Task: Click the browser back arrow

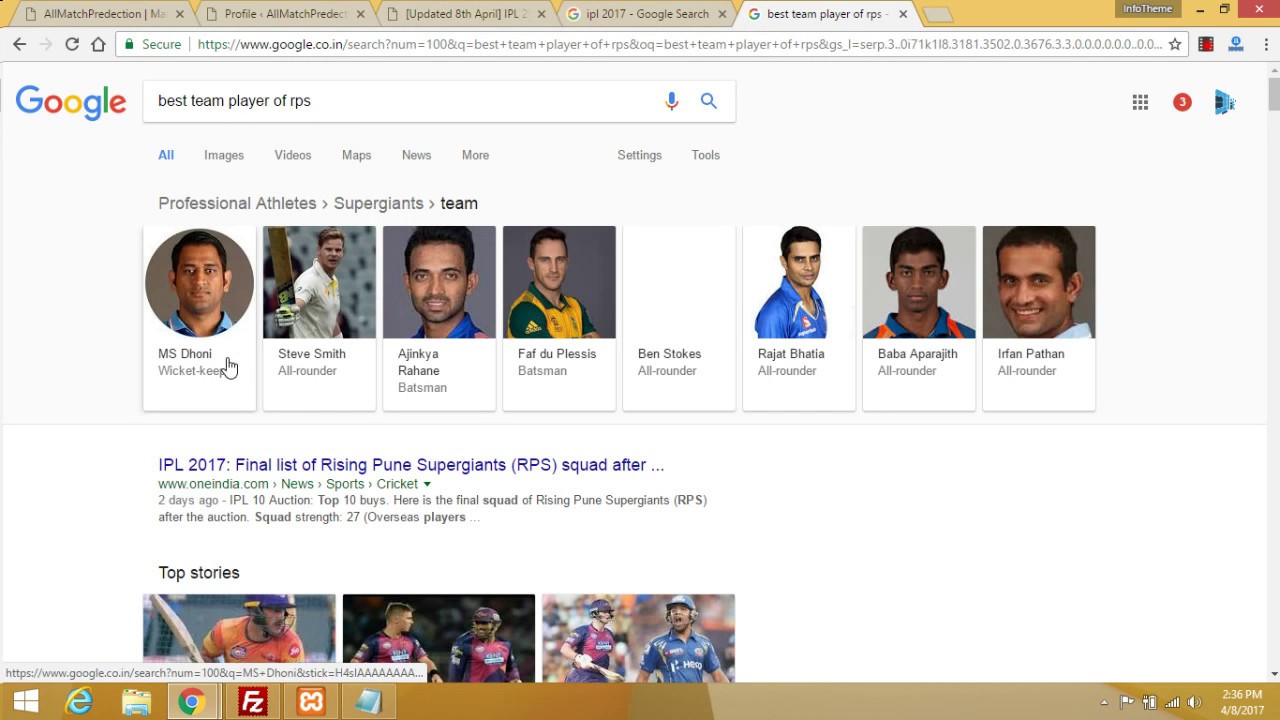Action: (19, 44)
